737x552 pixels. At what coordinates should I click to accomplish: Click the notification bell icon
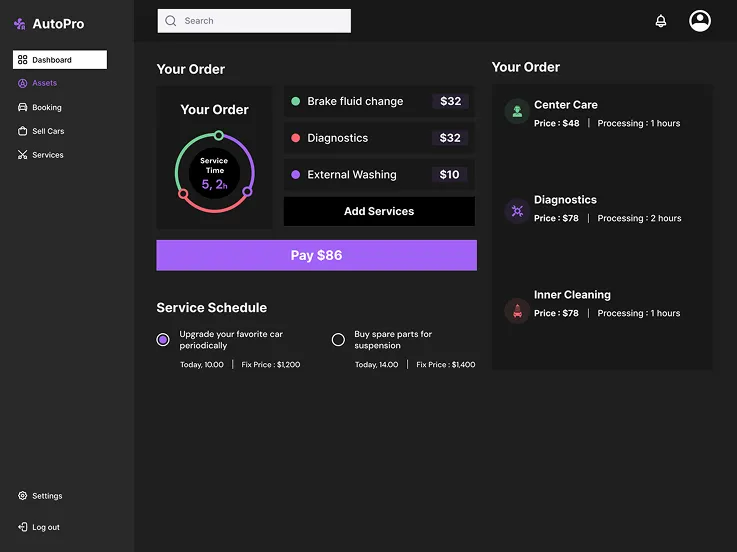coord(661,21)
